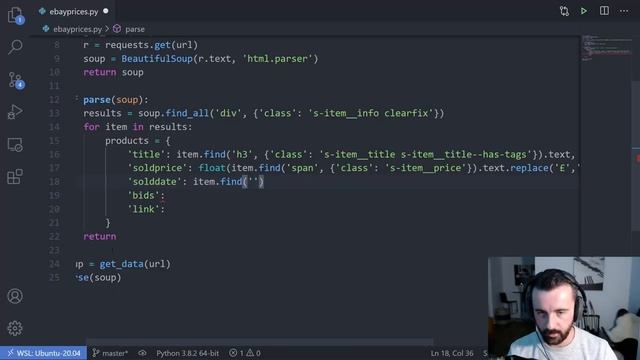
Task: Split the editor to the right
Action: (x=604, y=11)
